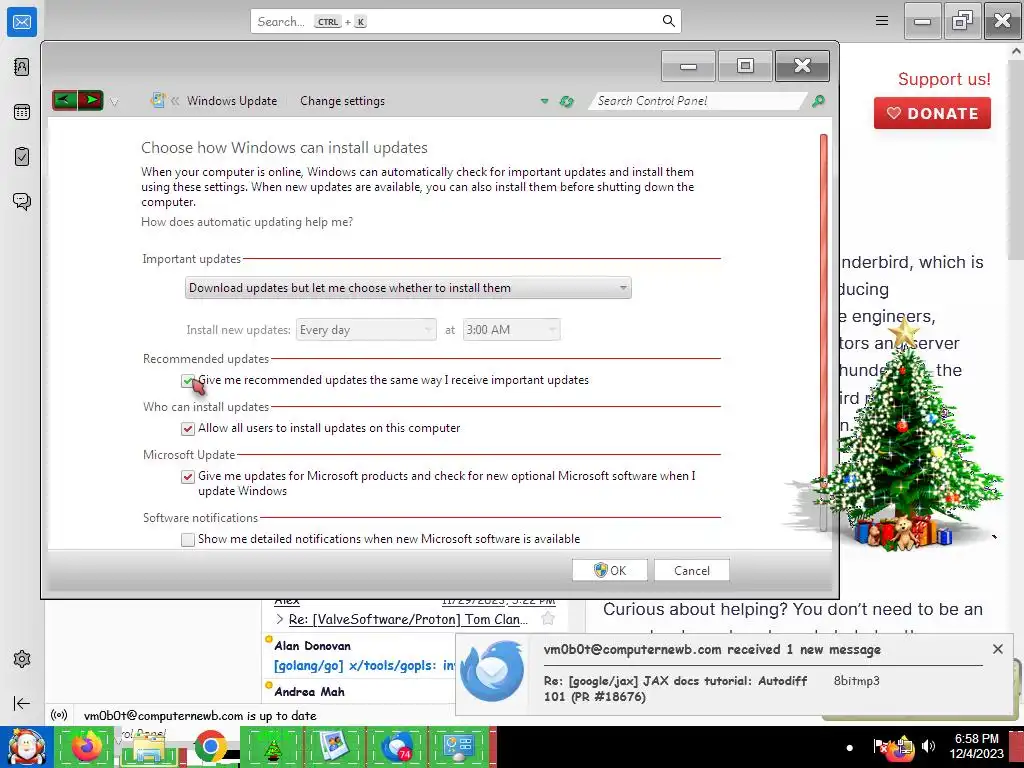The width and height of the screenshot is (1024, 768).
Task: Expand breadcrumb chevrons before Windows Update
Action: [174, 101]
